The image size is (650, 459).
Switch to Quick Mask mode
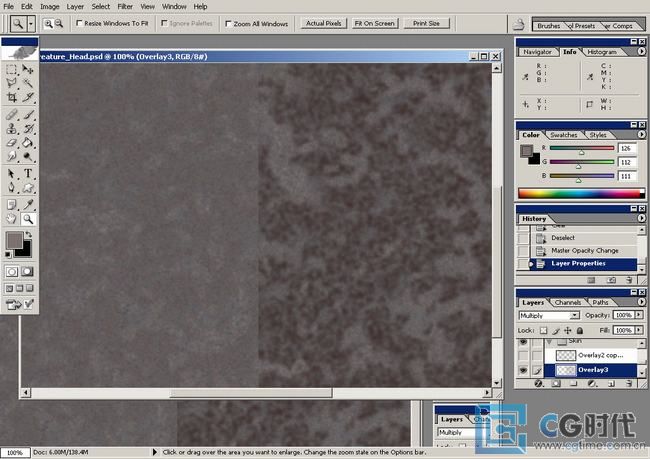(27, 272)
